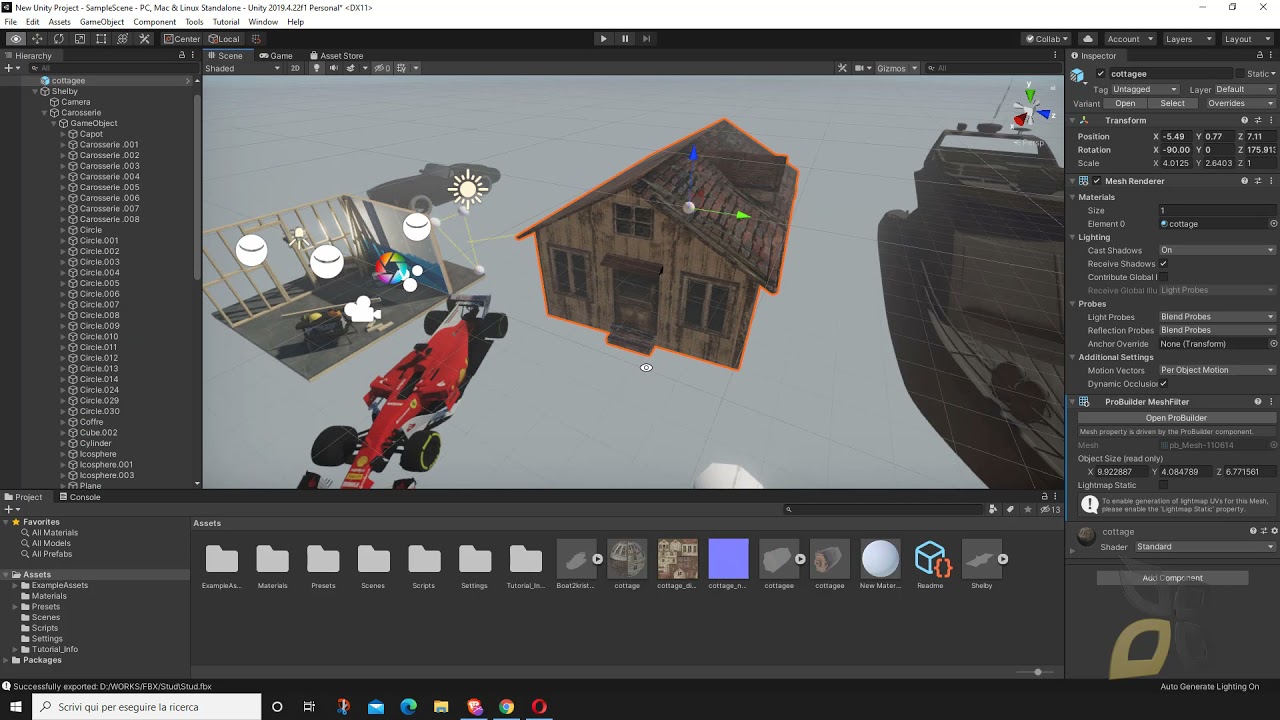Open the Account dropdown

[x=1129, y=39]
